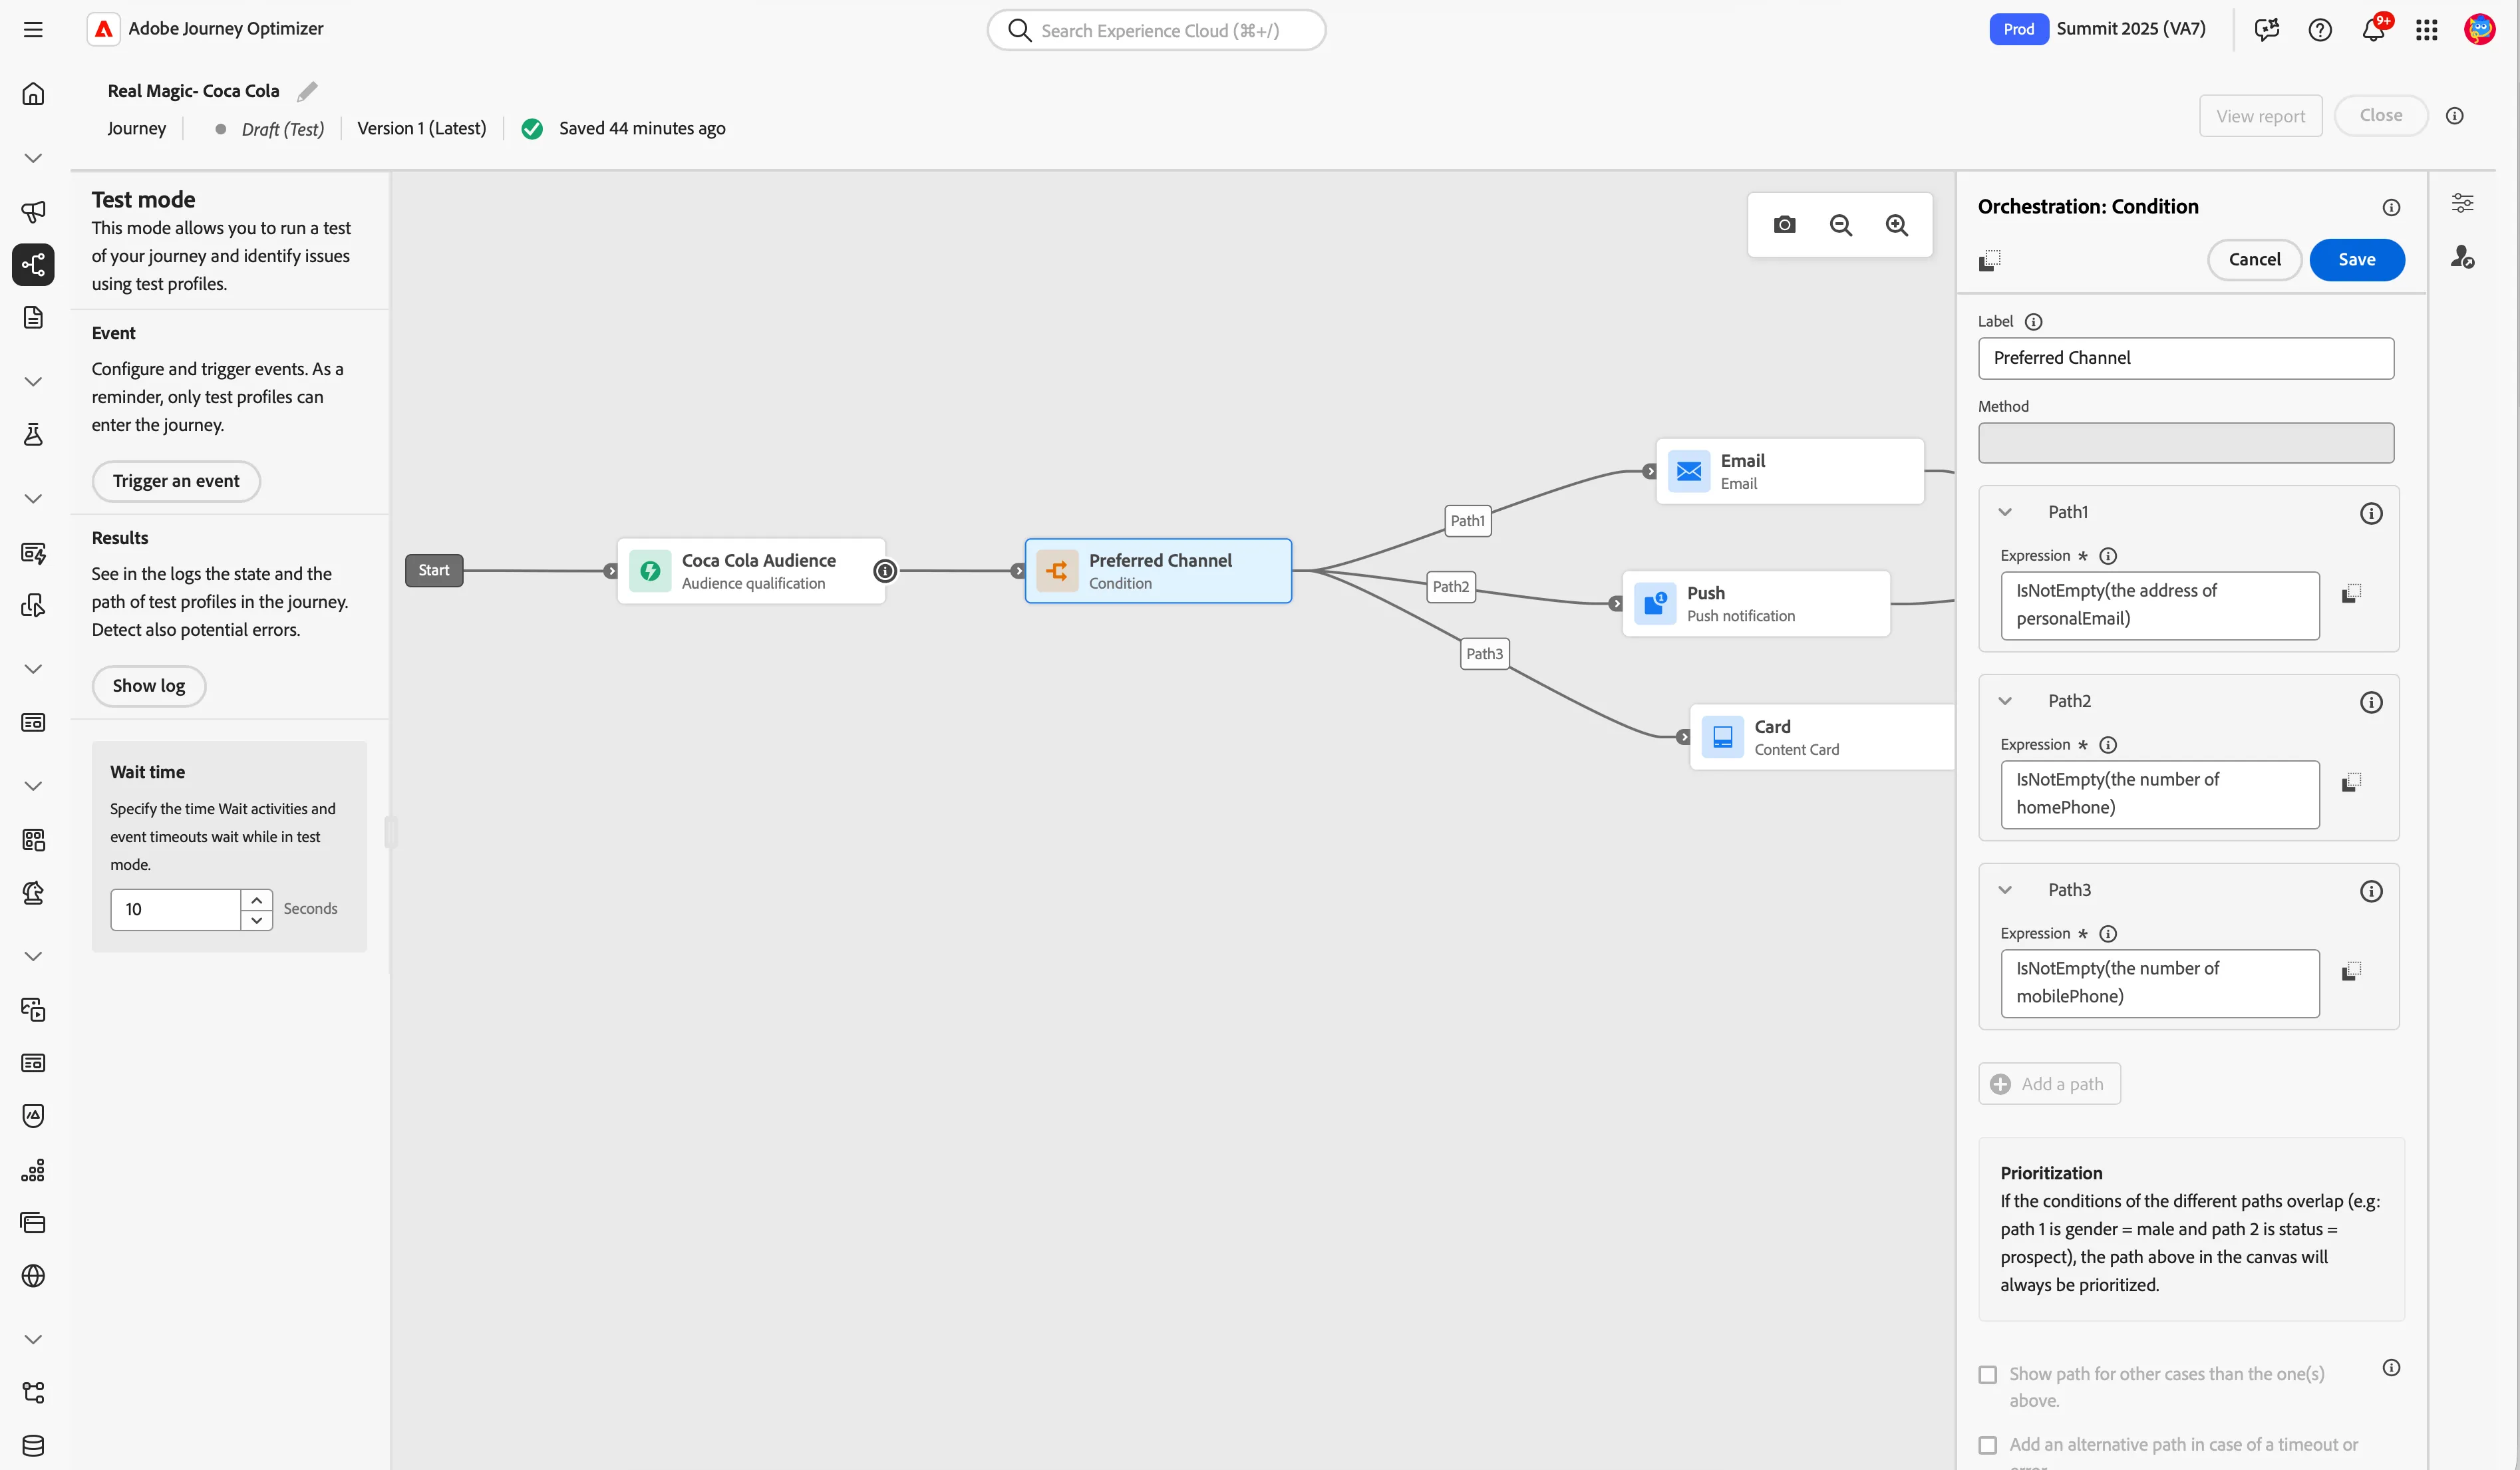The image size is (2520, 1470).
Task: Open the feedback chat icon in header
Action: coord(2267,30)
